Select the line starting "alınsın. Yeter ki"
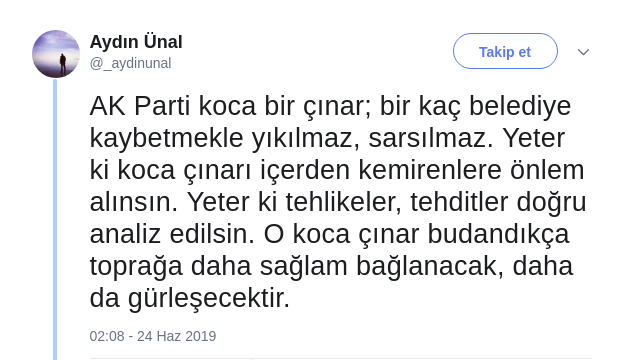This screenshot has width=621, height=360. click(338, 202)
